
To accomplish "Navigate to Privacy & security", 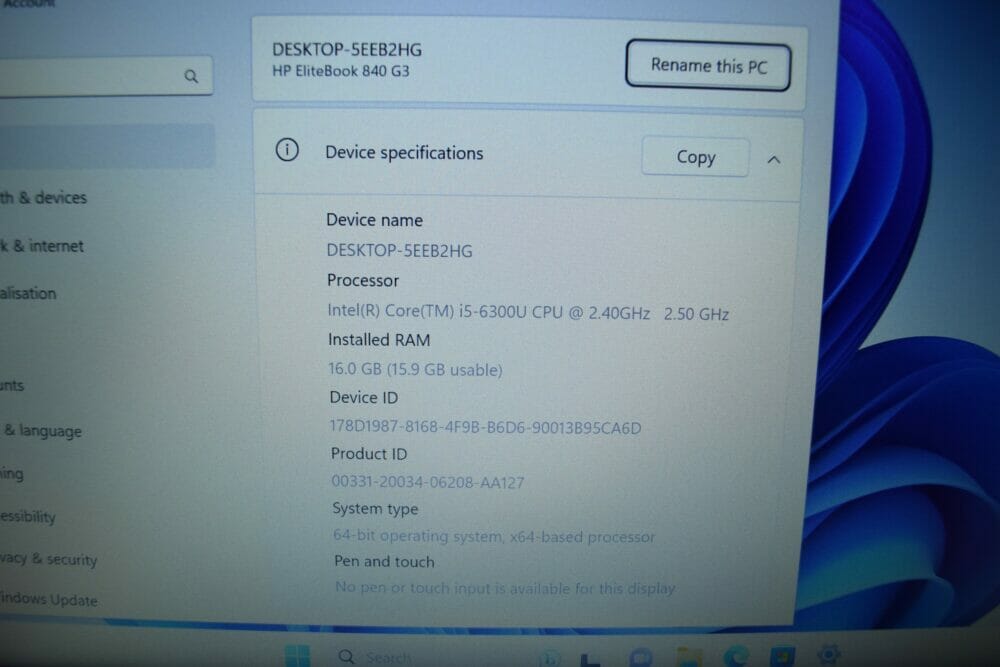I will [49, 559].
